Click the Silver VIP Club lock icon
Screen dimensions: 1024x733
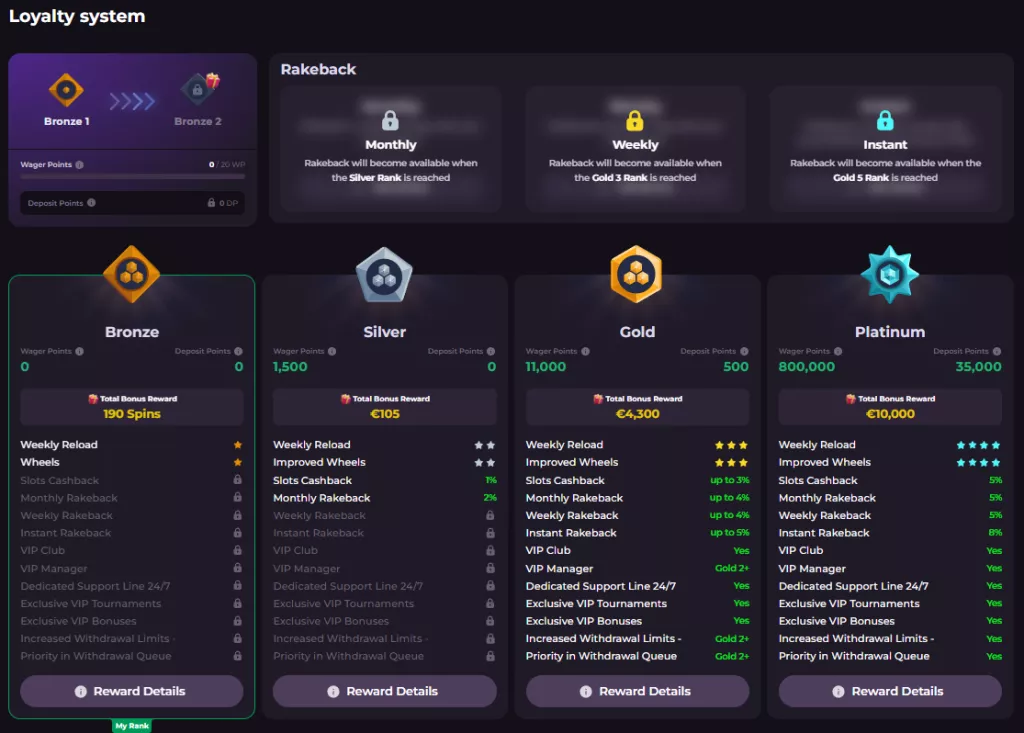click(490, 551)
